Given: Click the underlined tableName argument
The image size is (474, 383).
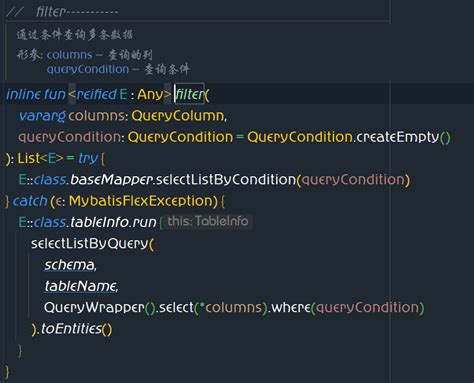Looking at the screenshot, I should coord(80,286).
